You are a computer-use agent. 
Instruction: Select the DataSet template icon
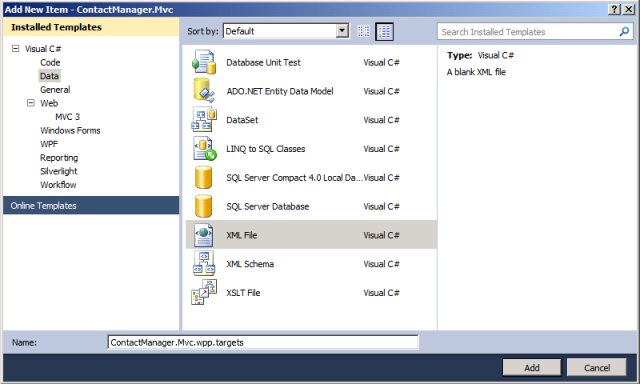(204, 120)
